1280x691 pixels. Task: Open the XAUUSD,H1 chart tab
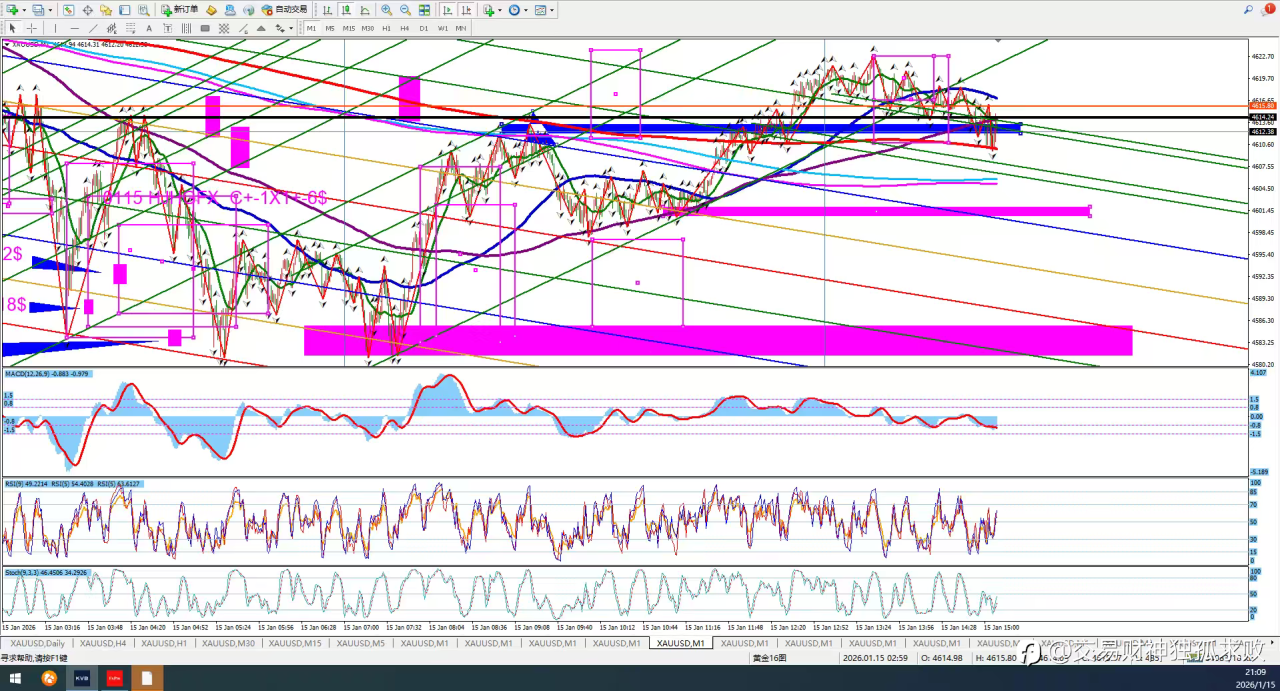164,643
